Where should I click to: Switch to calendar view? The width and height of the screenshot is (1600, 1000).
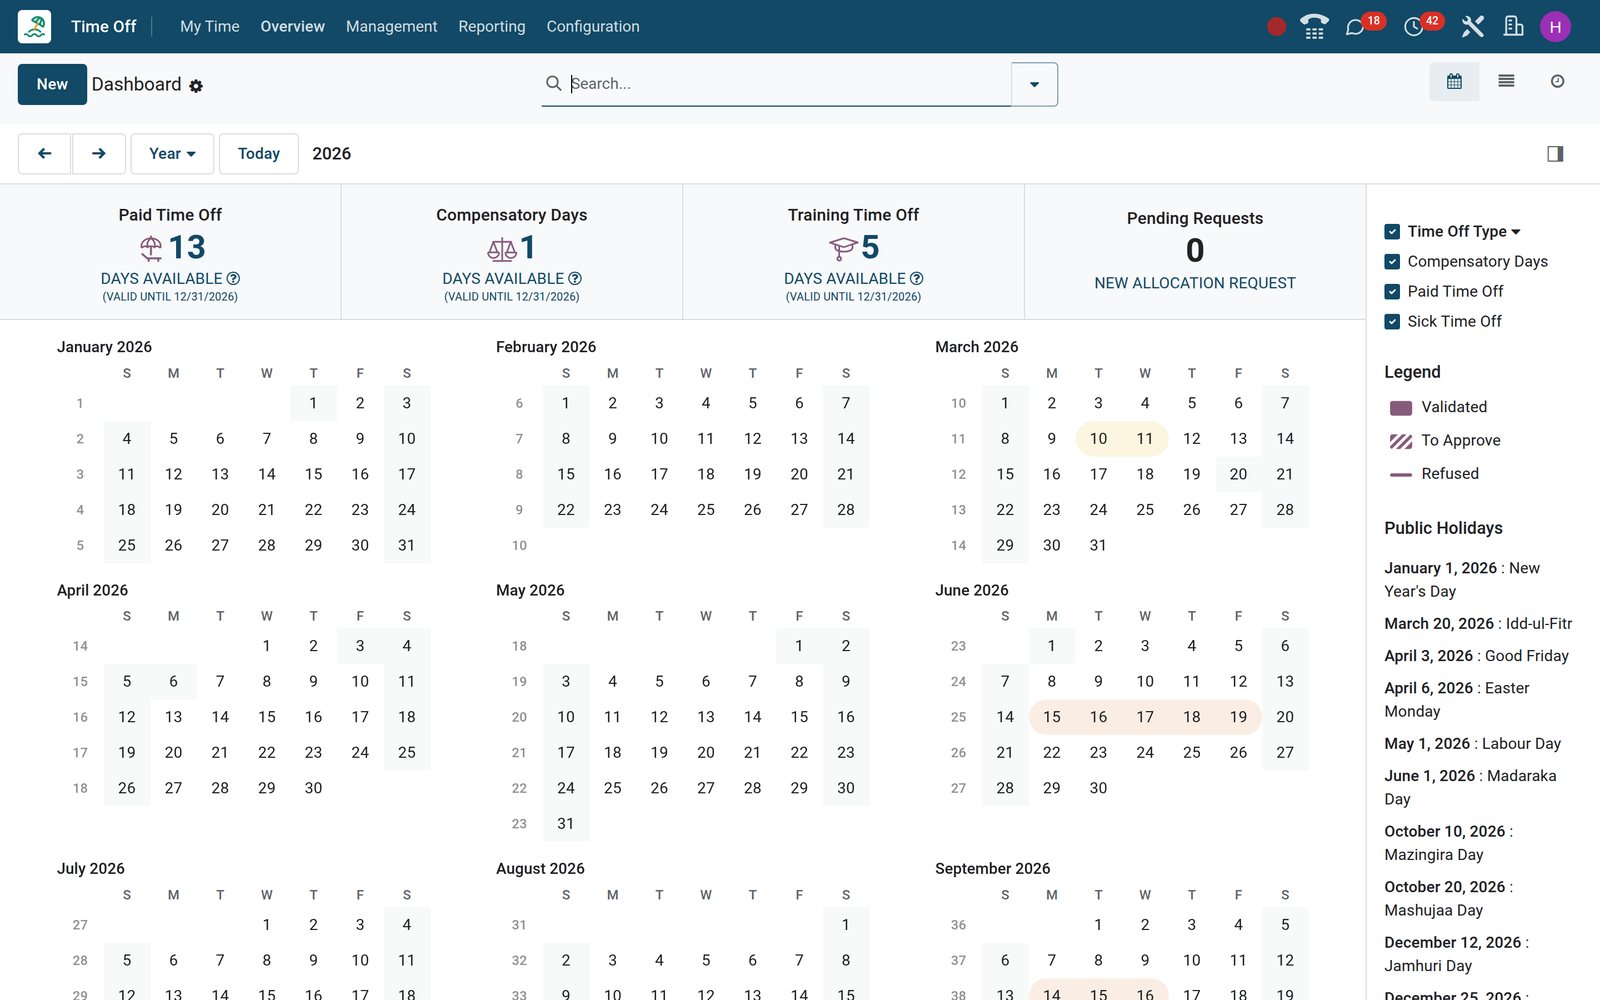(x=1454, y=82)
